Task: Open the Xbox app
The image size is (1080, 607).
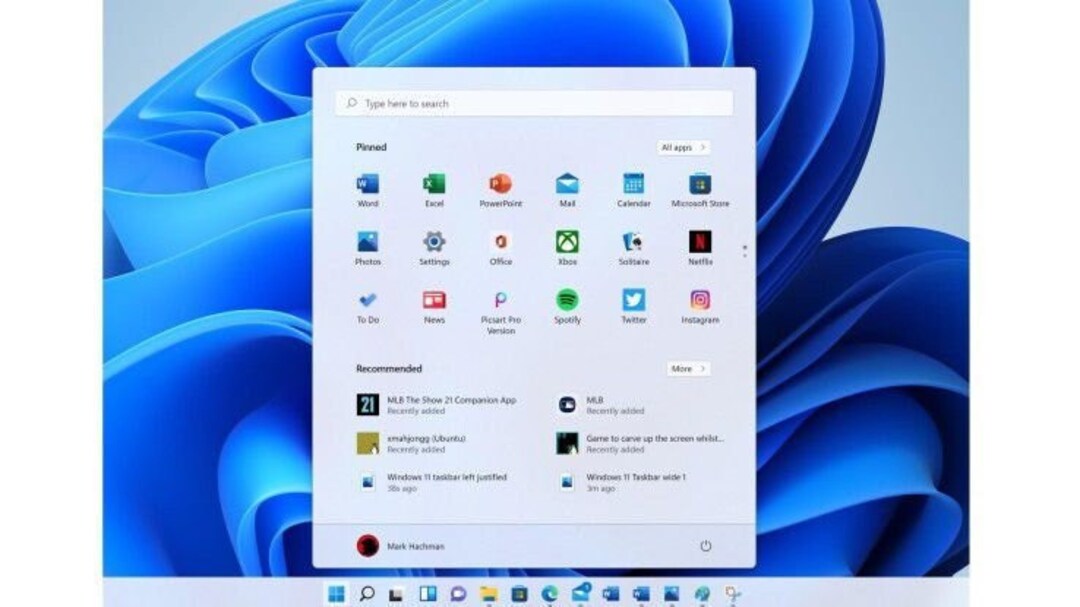Action: pos(567,249)
